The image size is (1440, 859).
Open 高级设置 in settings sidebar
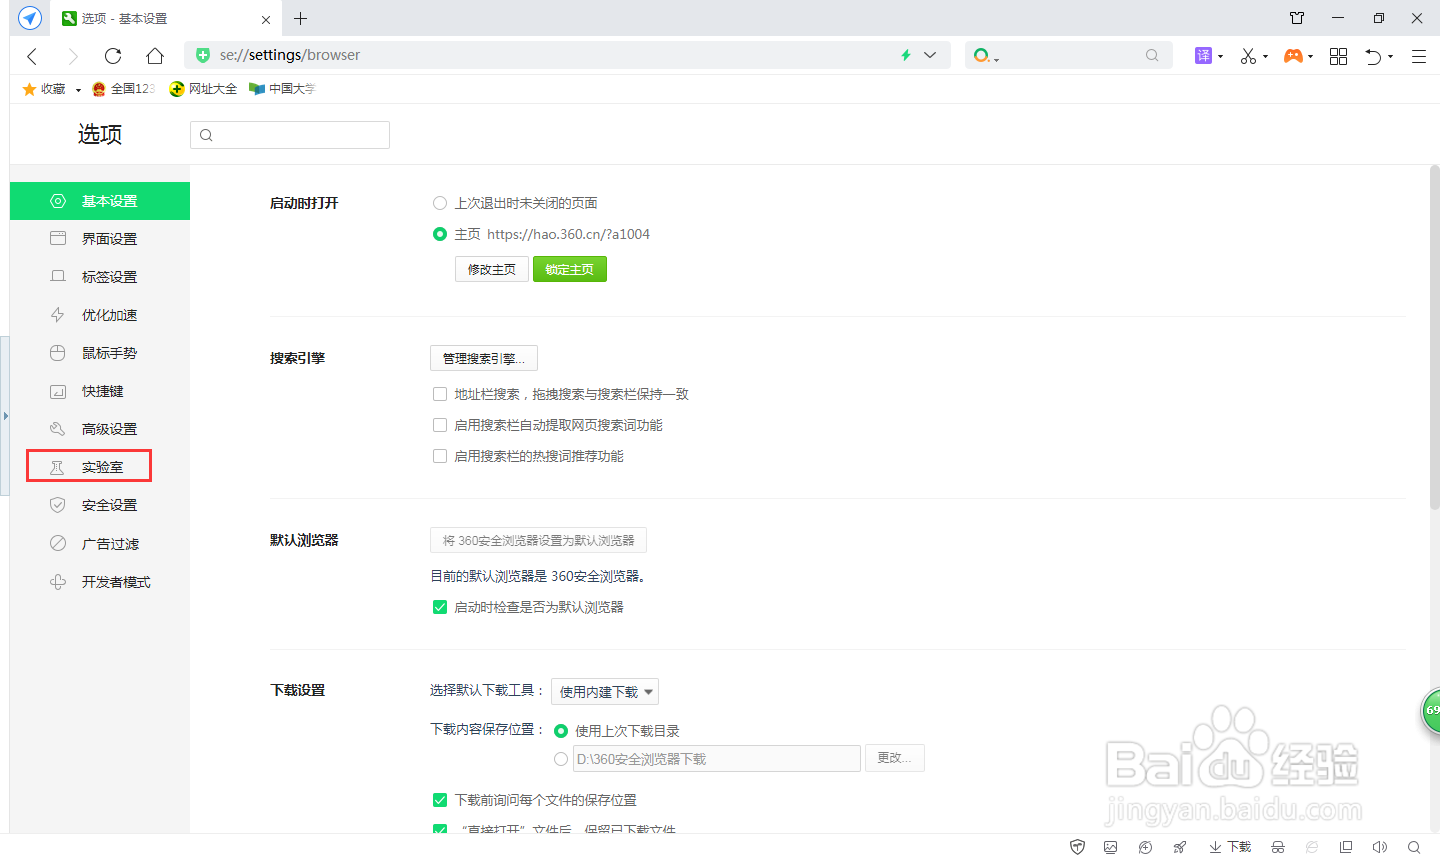tap(100, 429)
